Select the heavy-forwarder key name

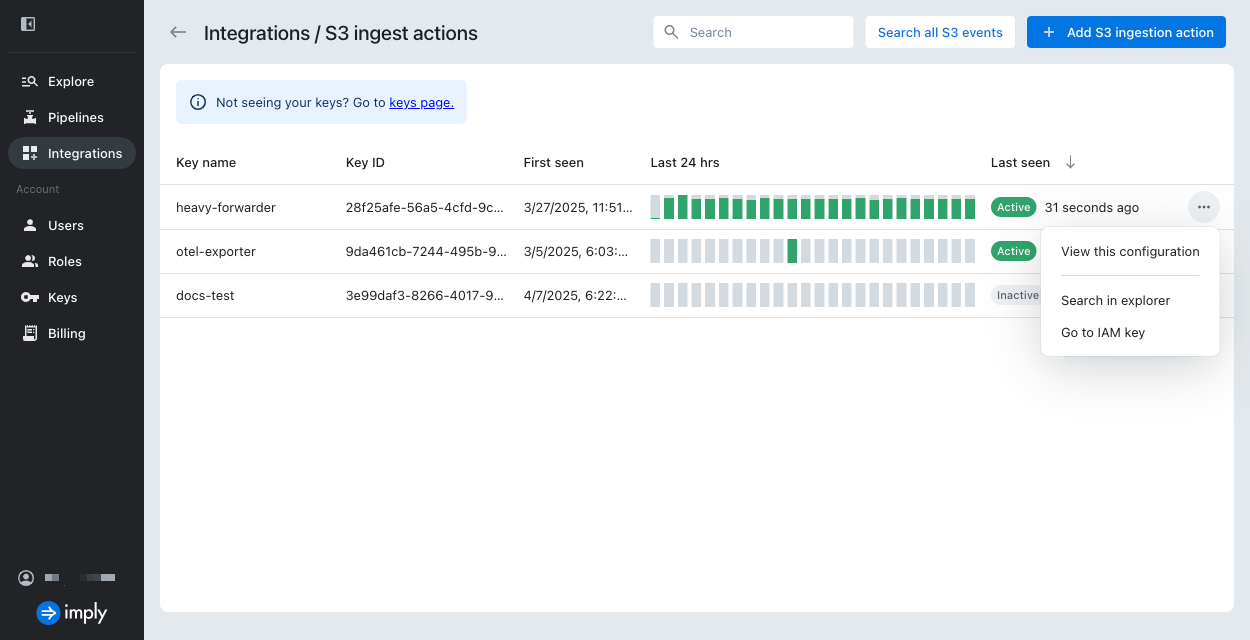(226, 207)
